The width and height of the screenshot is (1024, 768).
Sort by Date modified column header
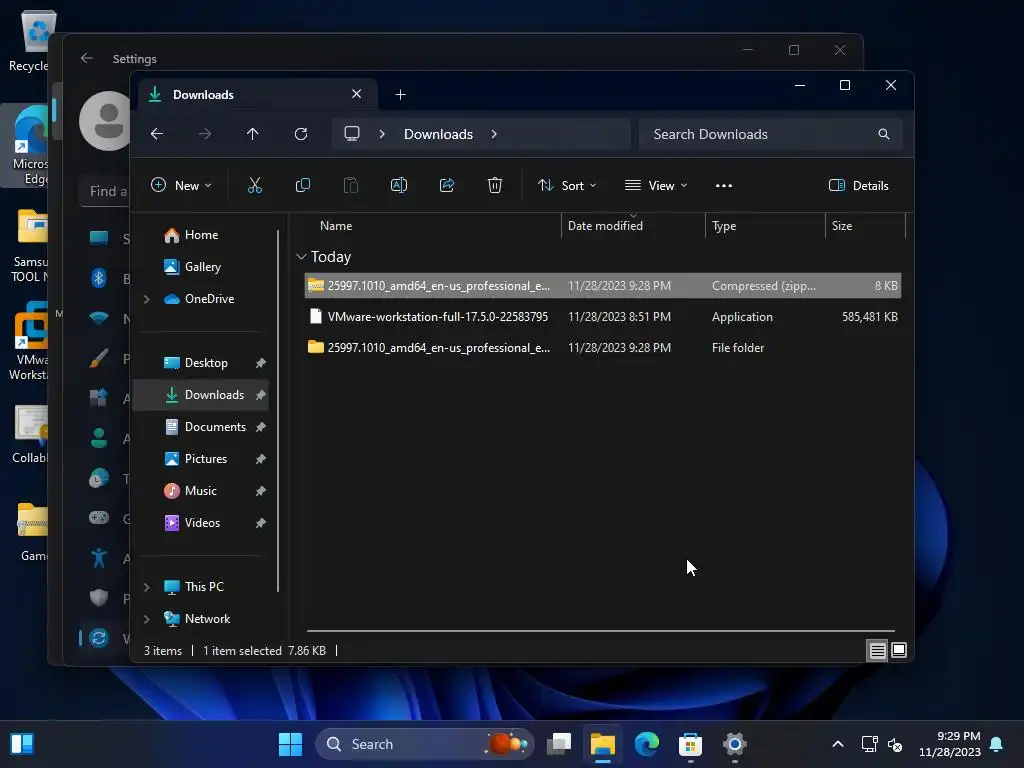[633, 226]
